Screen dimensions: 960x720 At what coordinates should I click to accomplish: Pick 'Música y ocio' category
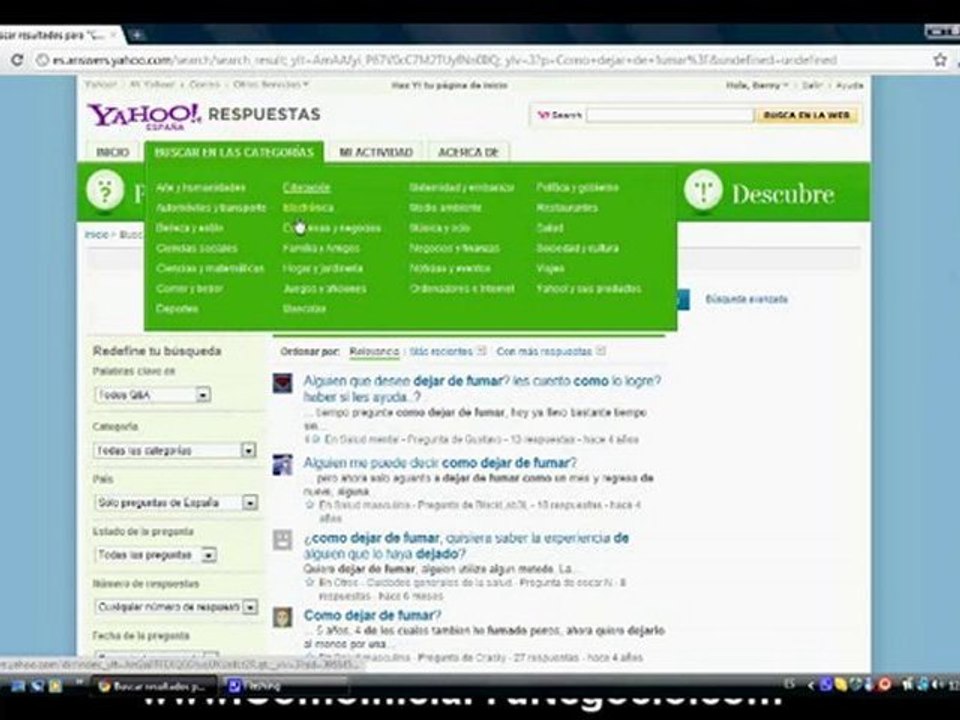coord(439,228)
